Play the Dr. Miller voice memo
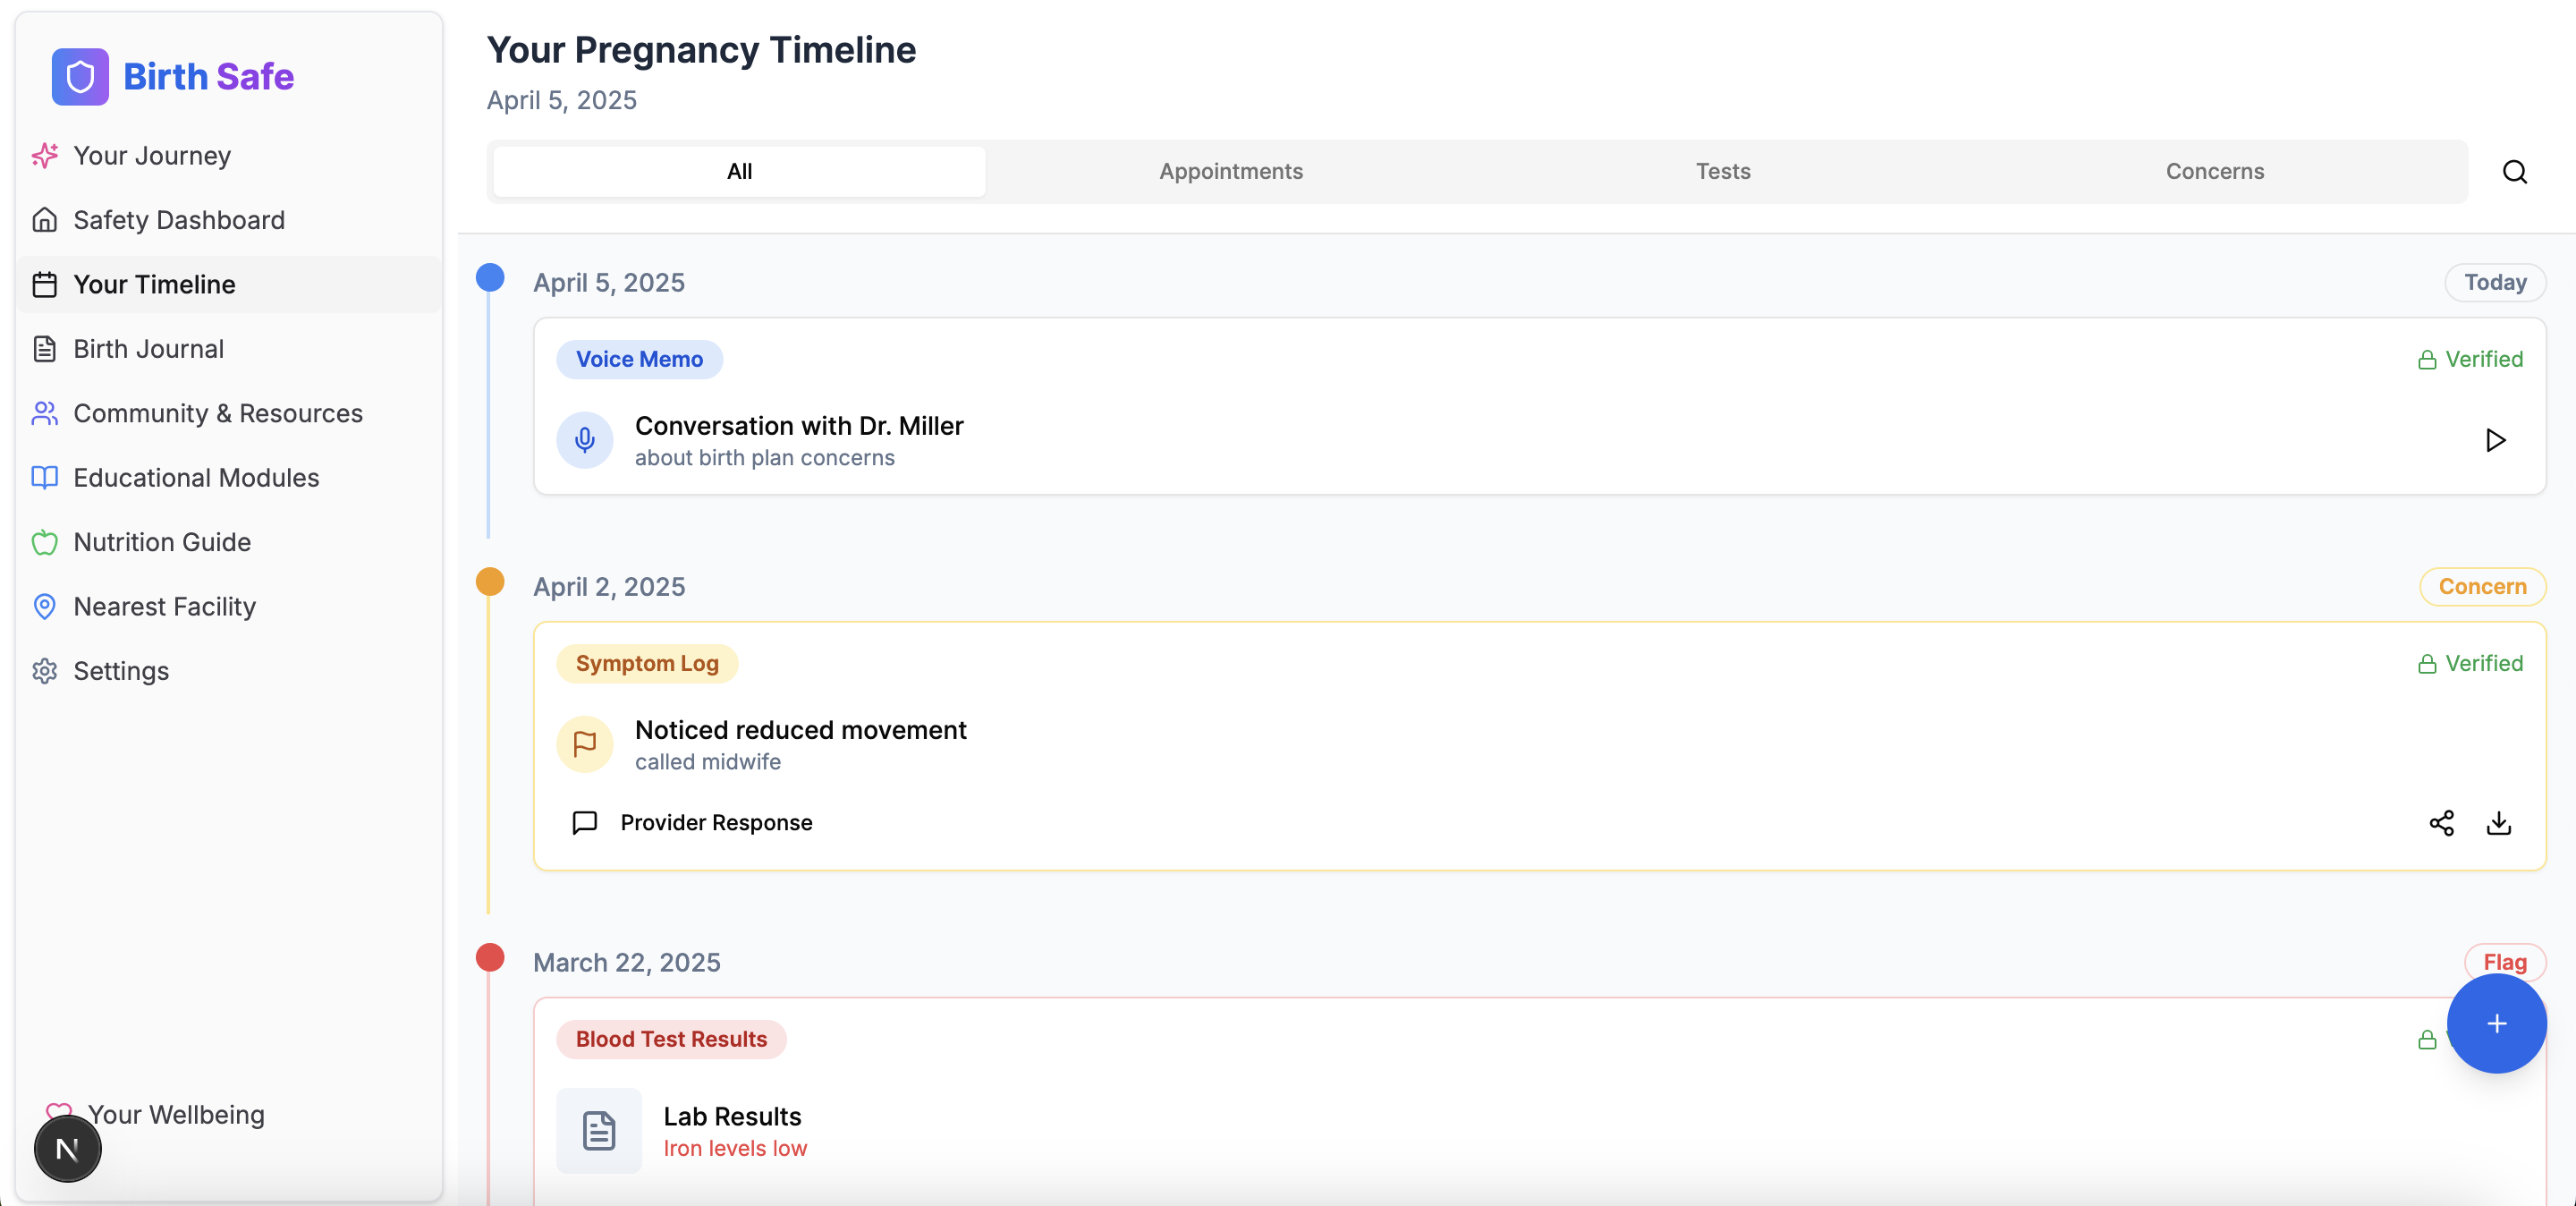Viewport: 2576px width, 1206px height. [x=2495, y=440]
